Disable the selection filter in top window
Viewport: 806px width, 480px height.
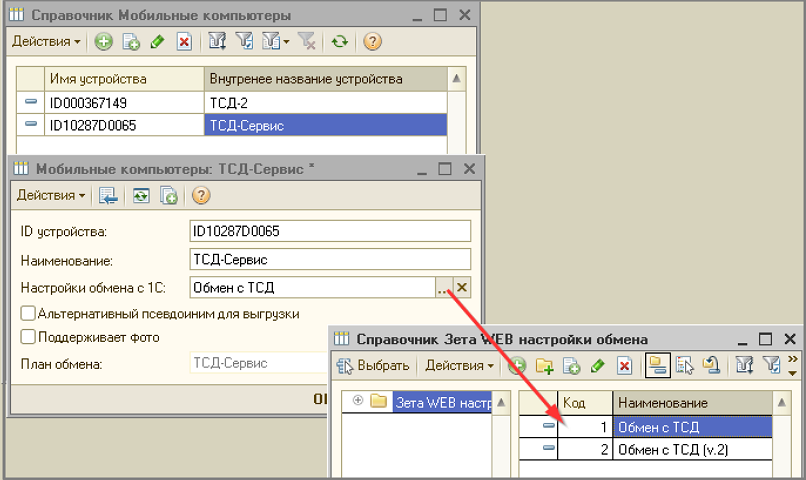point(307,42)
